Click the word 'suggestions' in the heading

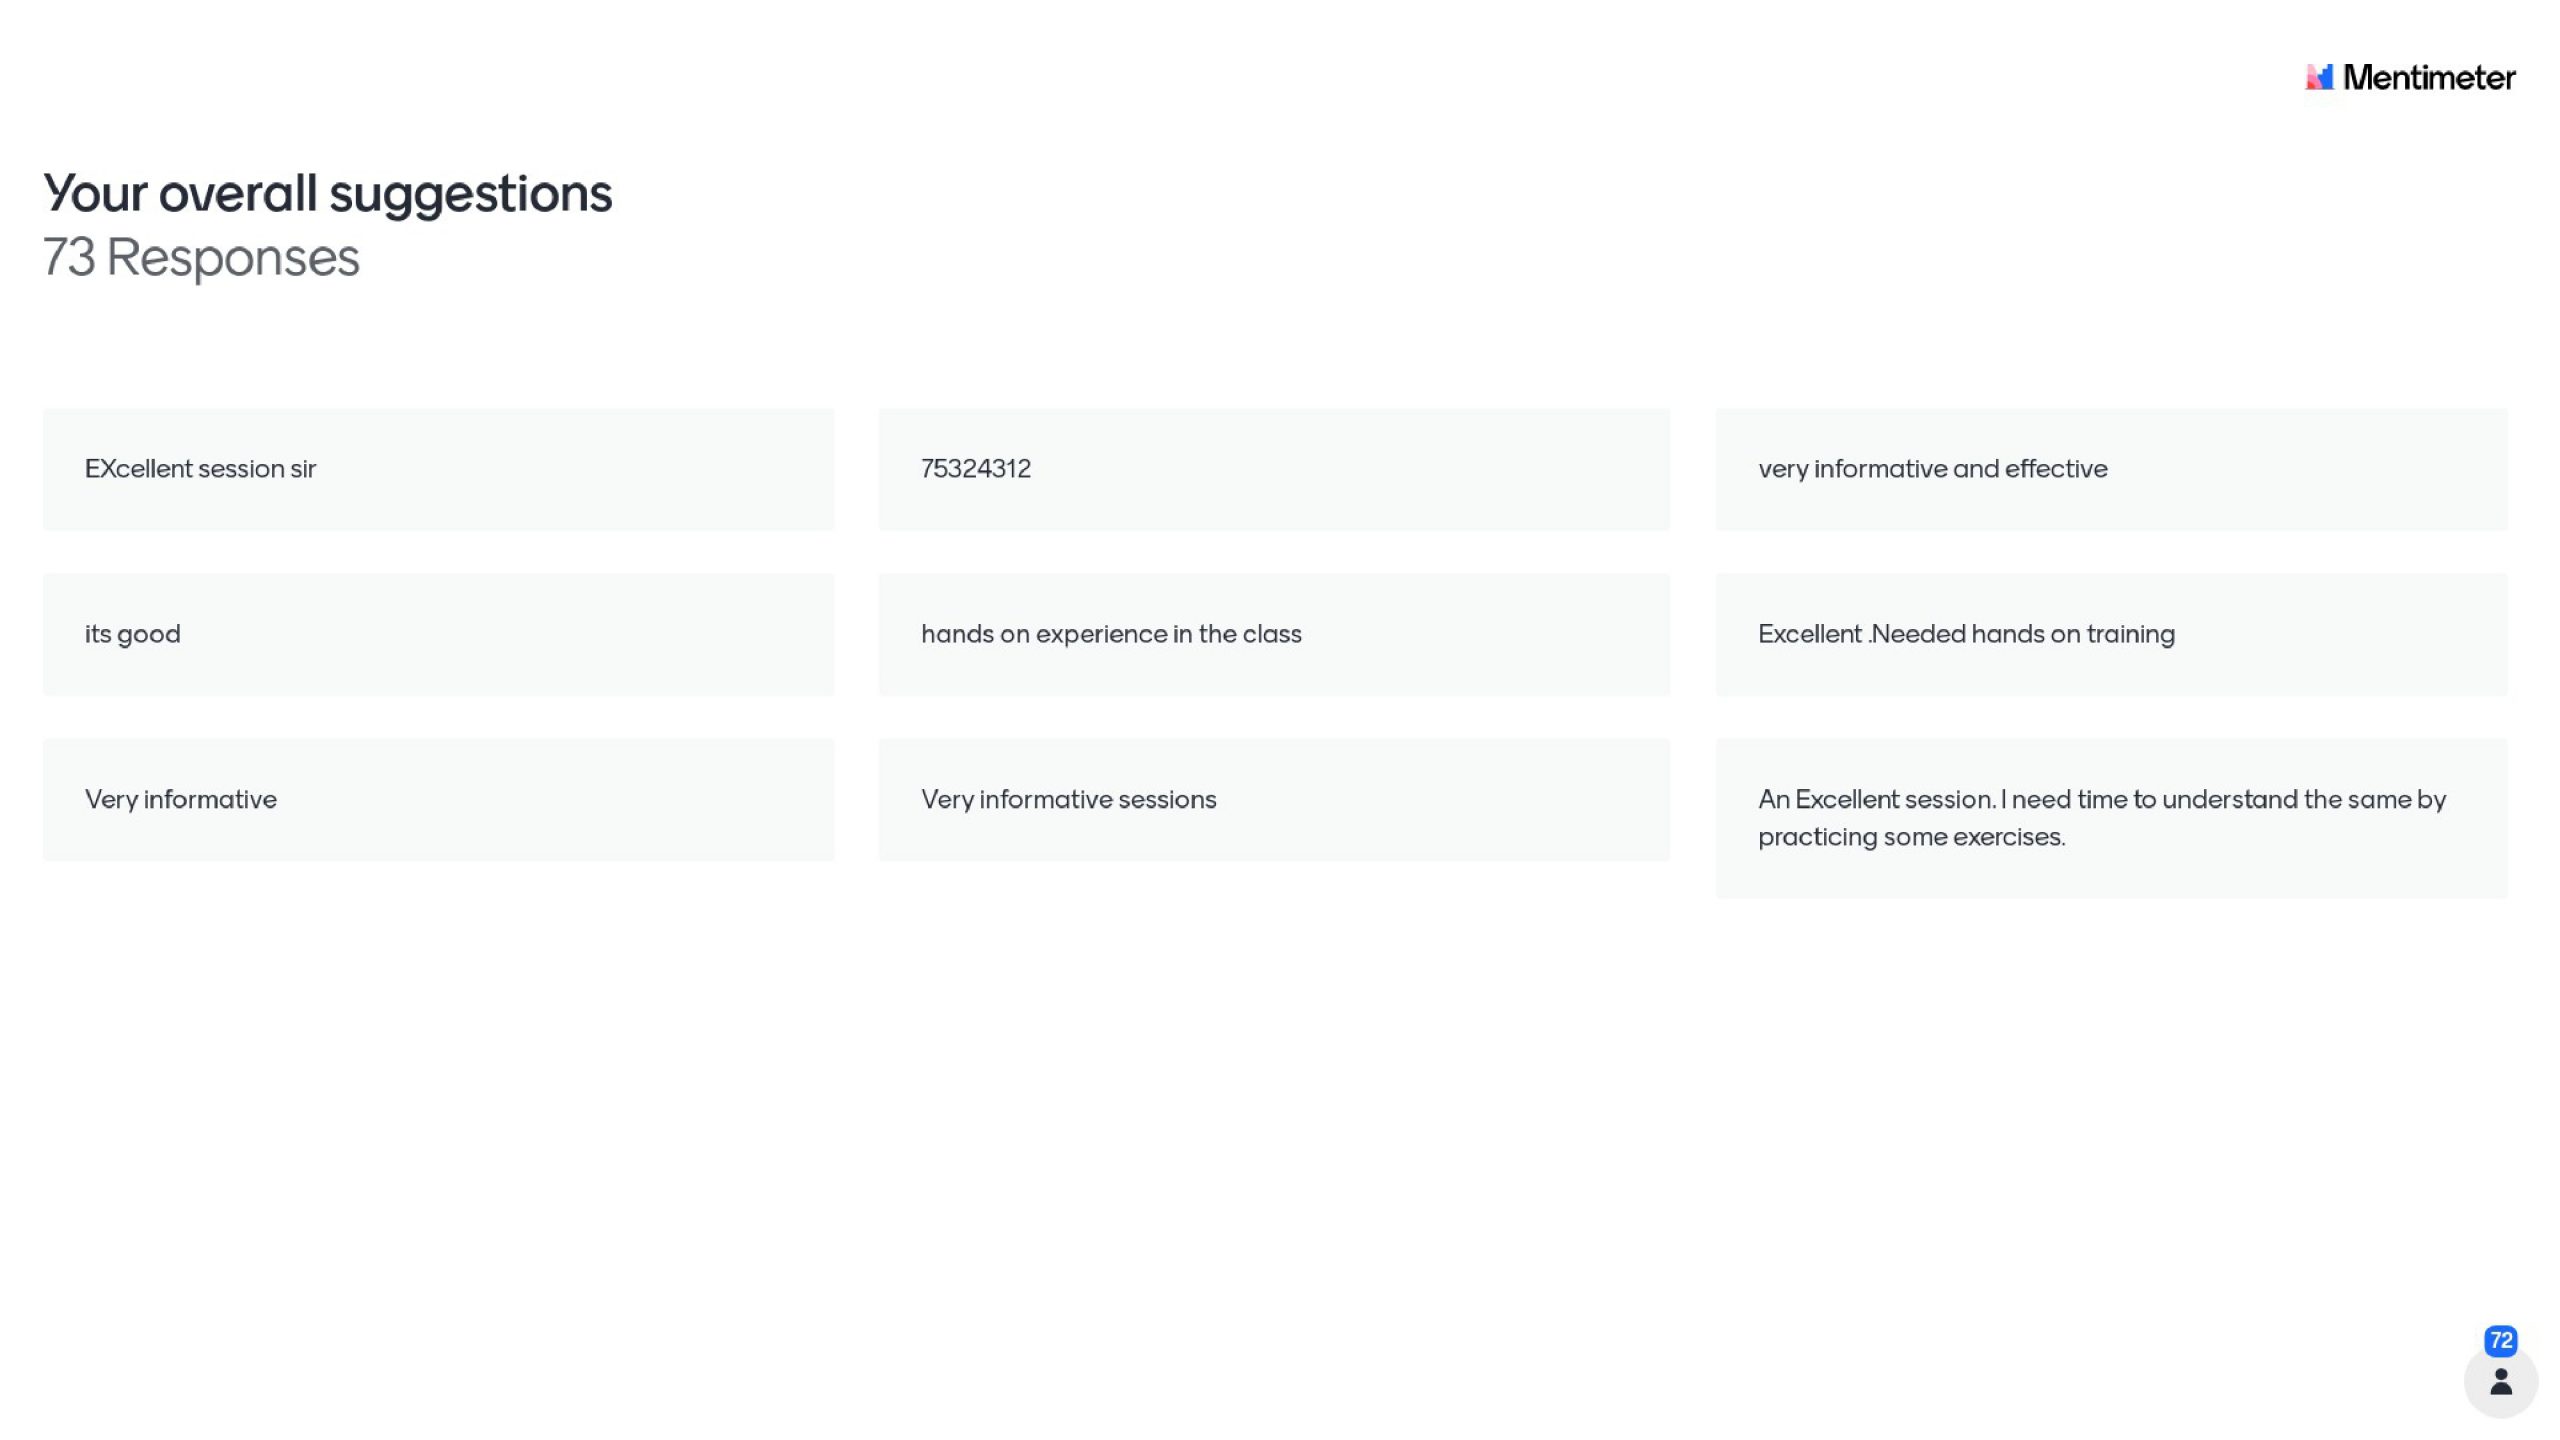tap(470, 193)
